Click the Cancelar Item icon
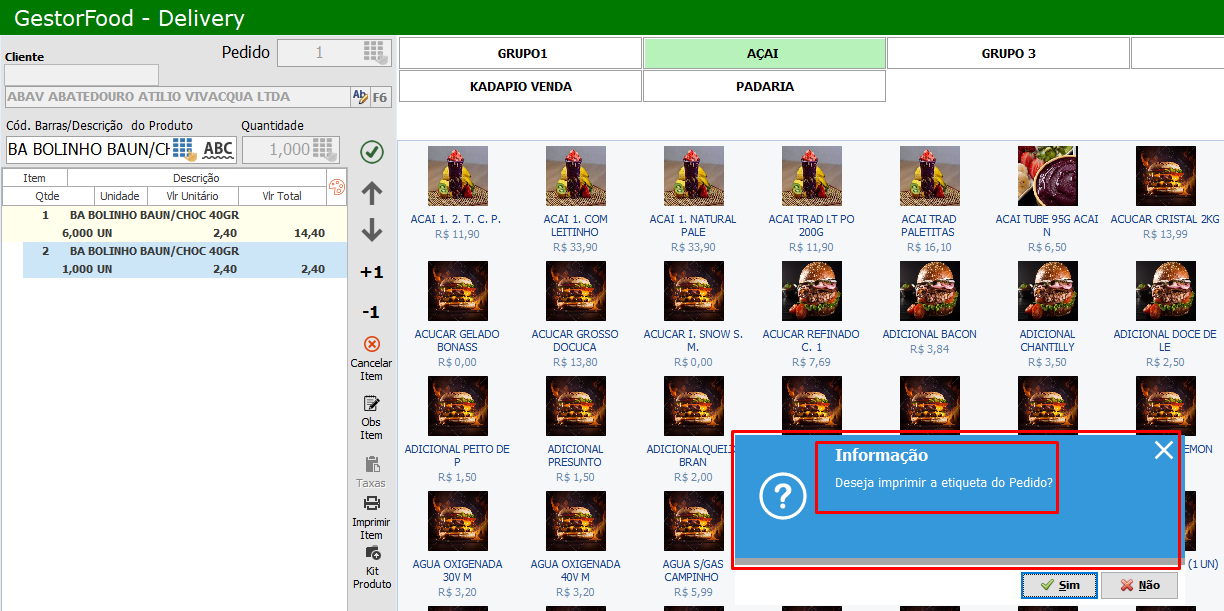 (x=371, y=344)
